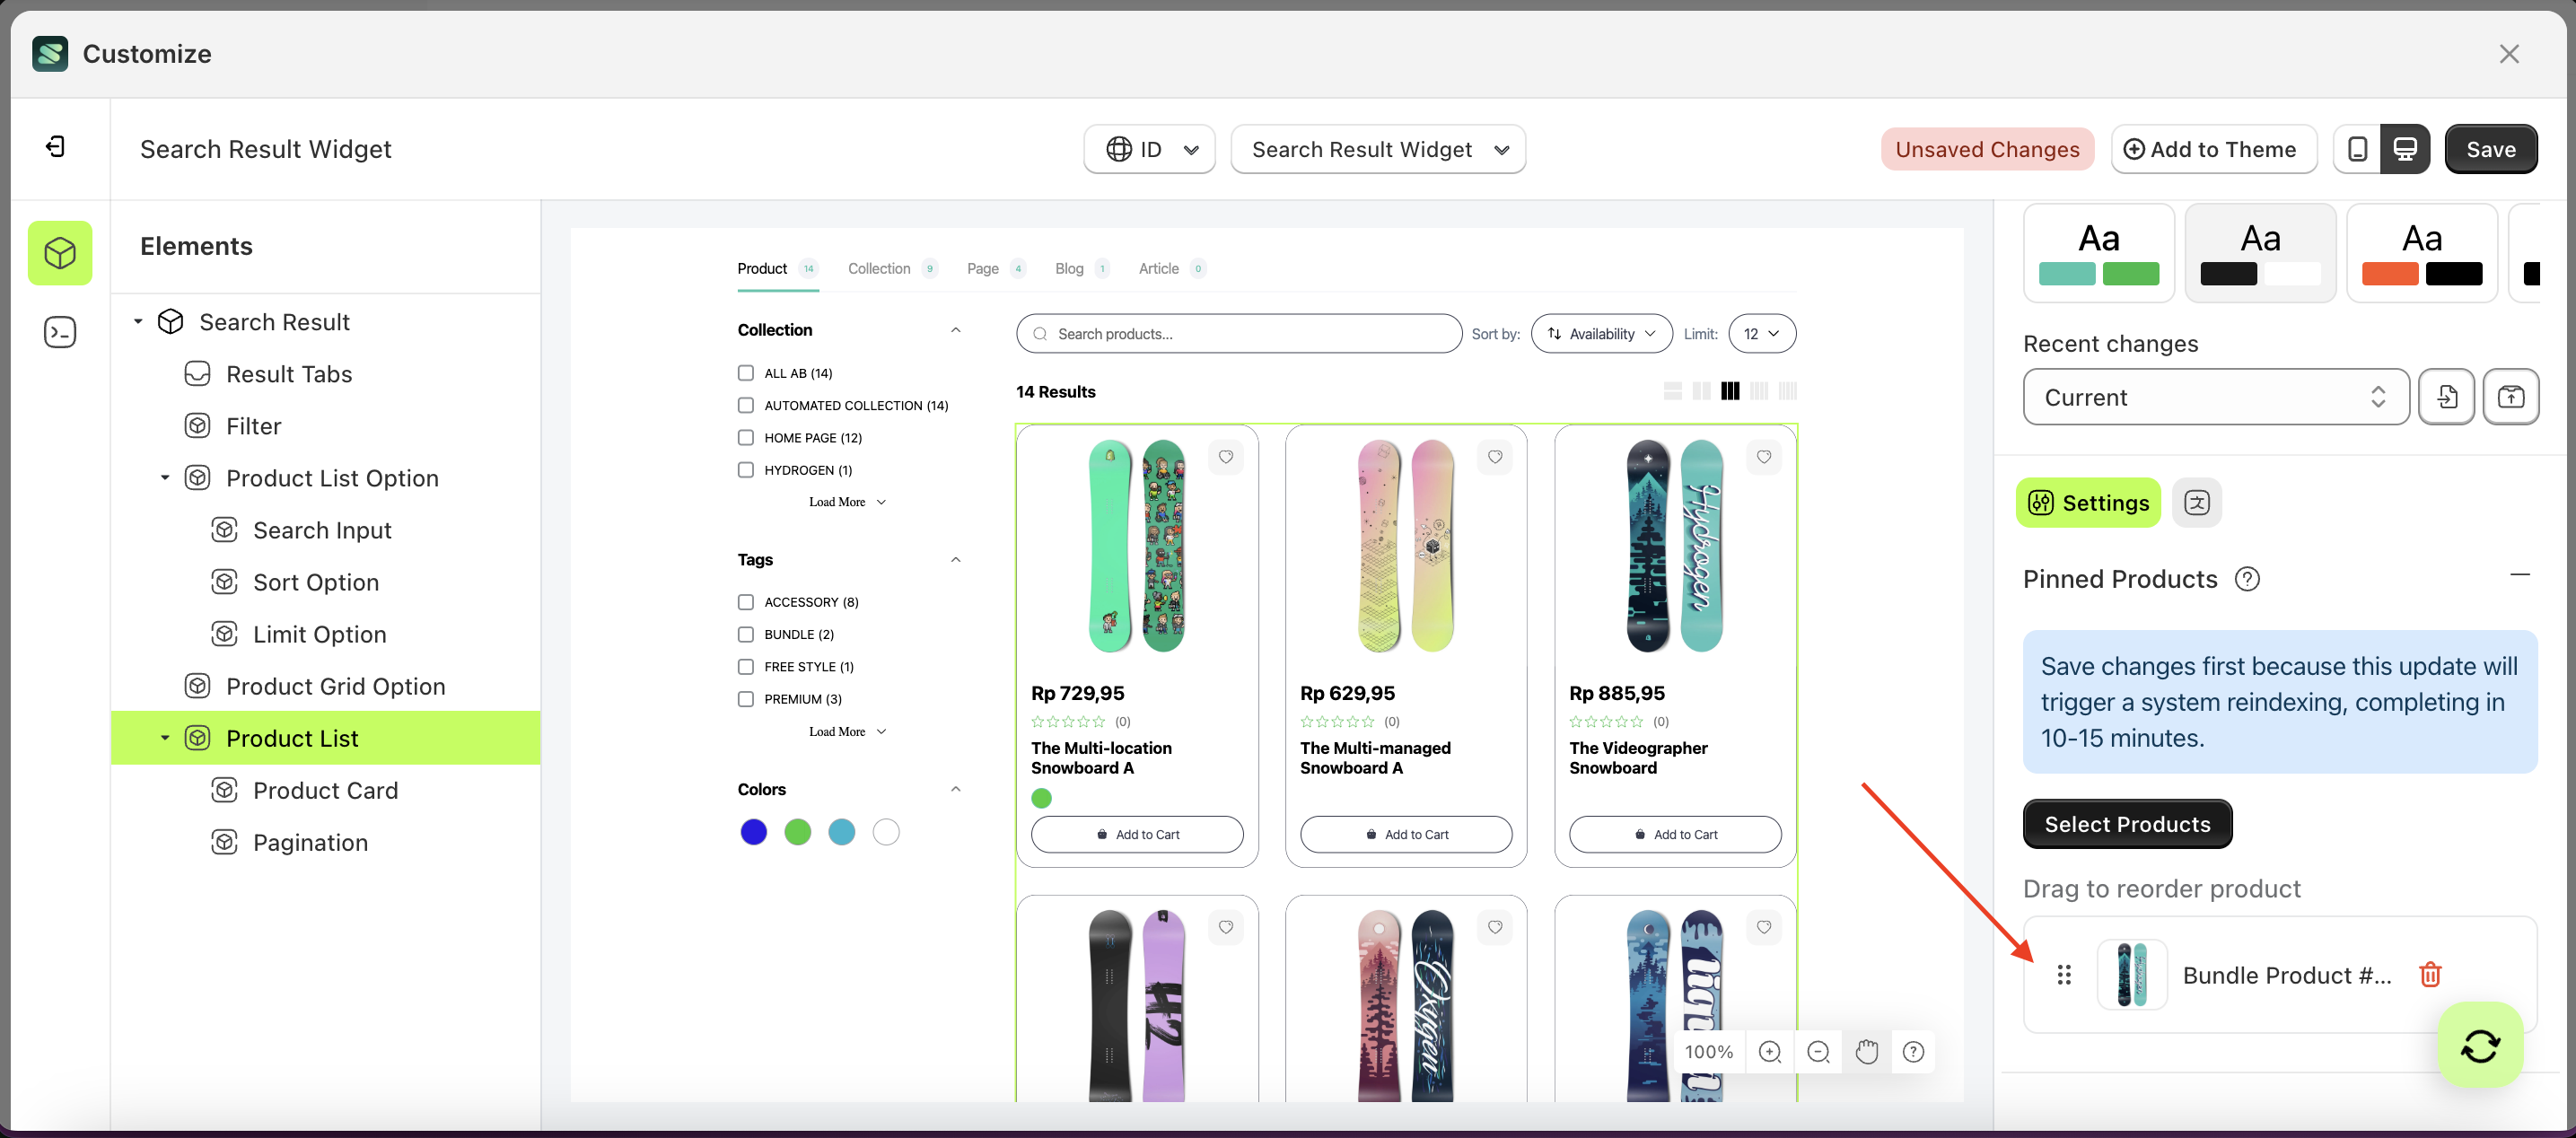The image size is (2576, 1138).
Task: Select the wishlist heart on first snowboard card
Action: pyautogui.click(x=1226, y=457)
